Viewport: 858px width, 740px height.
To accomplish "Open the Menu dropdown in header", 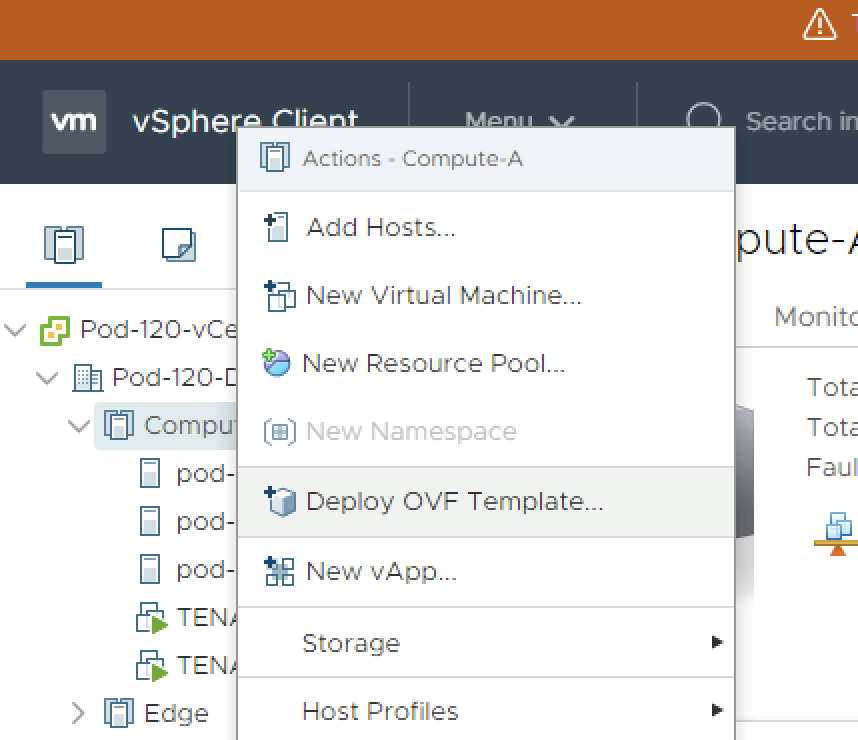I will pyautogui.click(x=519, y=121).
